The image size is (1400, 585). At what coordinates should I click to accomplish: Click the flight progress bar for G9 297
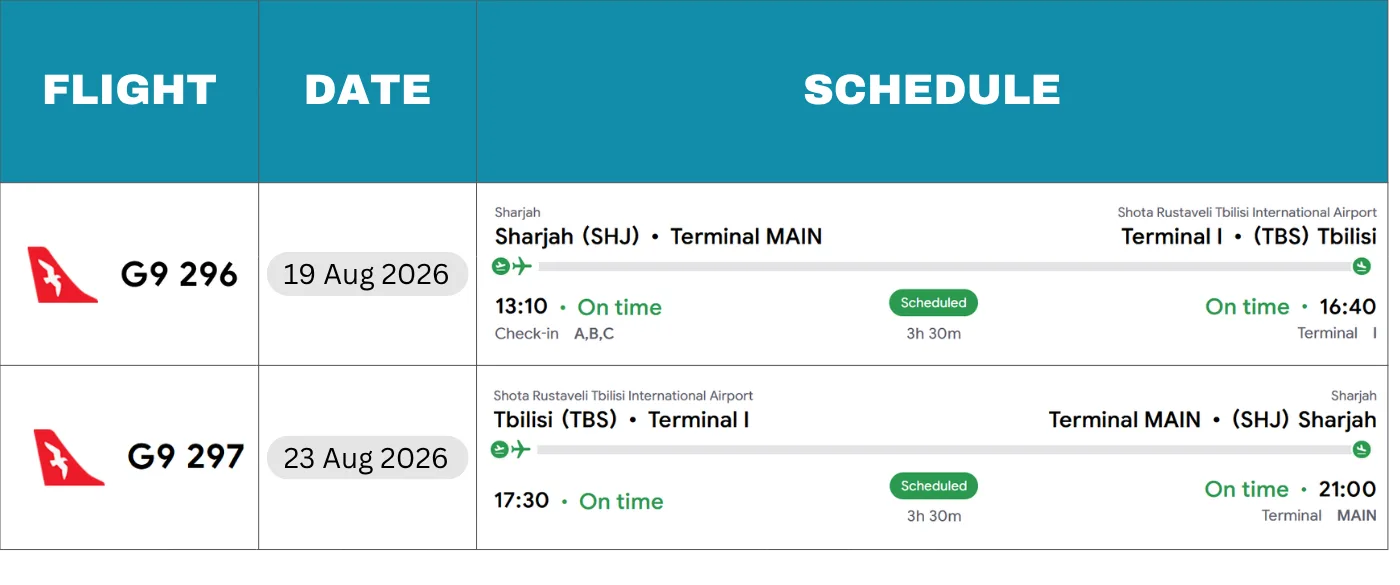pyautogui.click(x=943, y=450)
